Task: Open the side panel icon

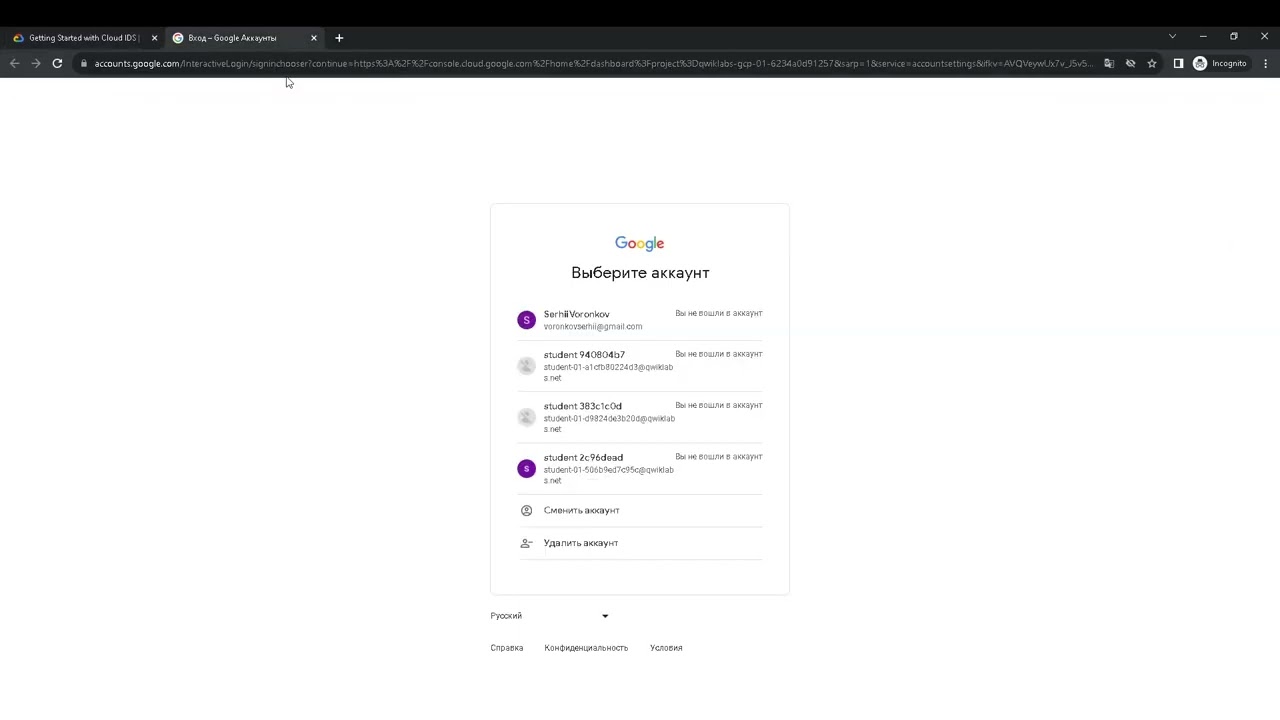Action: (x=1178, y=63)
